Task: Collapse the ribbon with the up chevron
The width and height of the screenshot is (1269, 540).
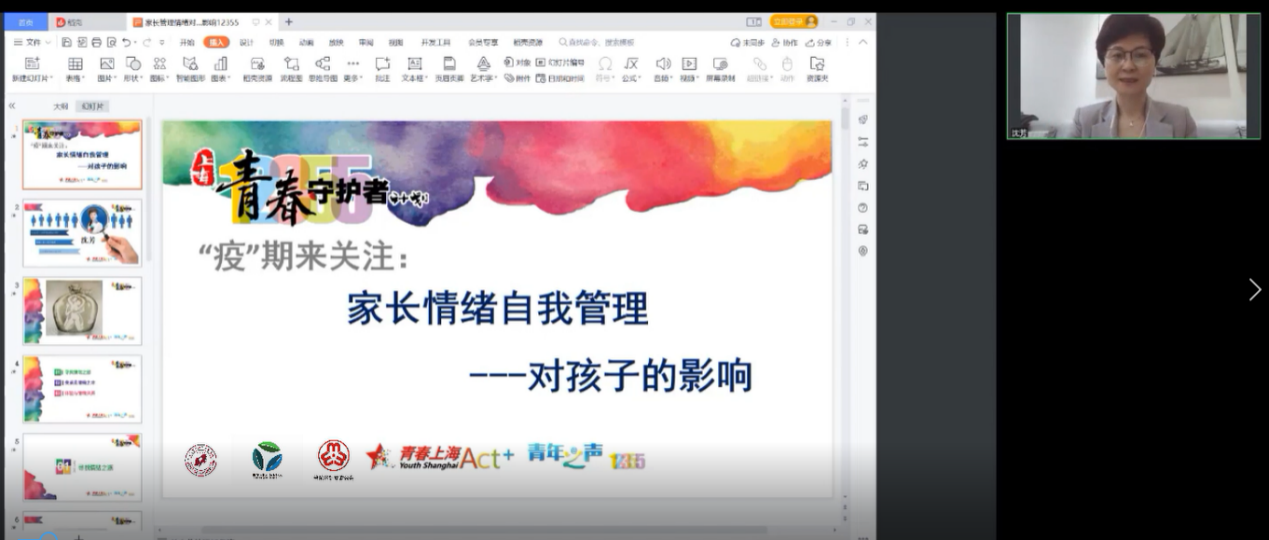Action: (x=863, y=42)
